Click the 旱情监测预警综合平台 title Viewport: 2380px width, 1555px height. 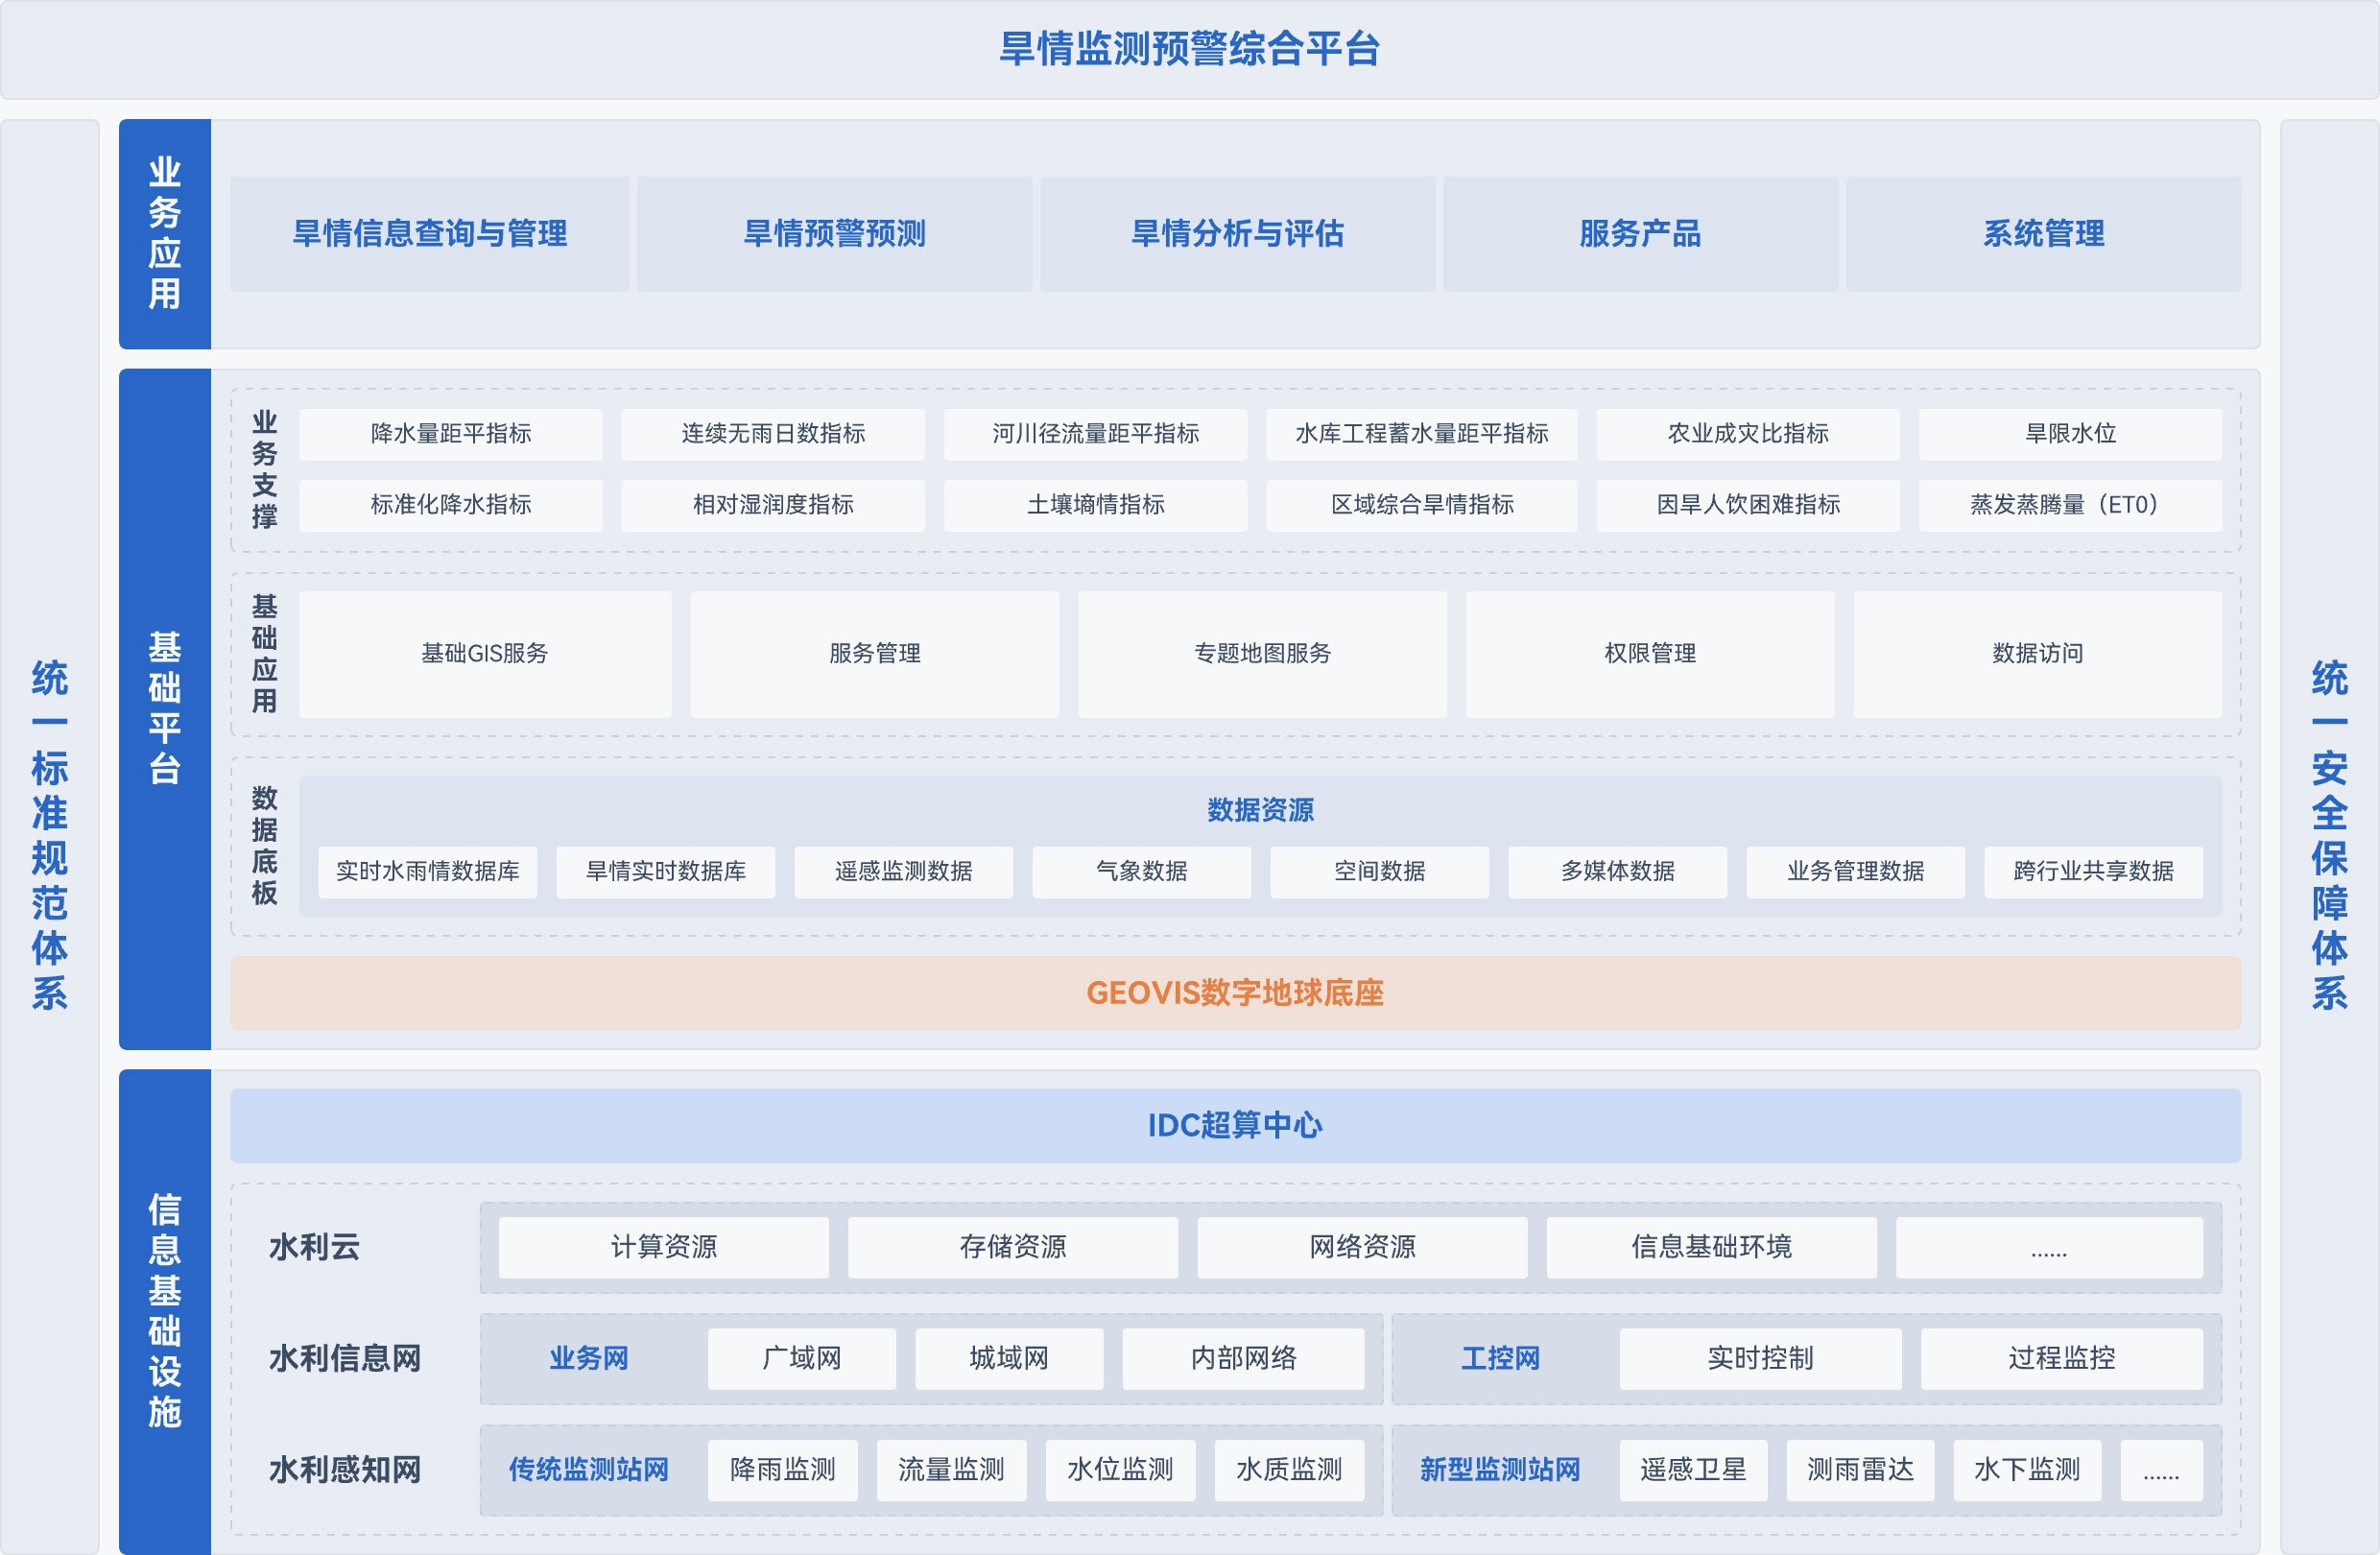tap(1189, 49)
